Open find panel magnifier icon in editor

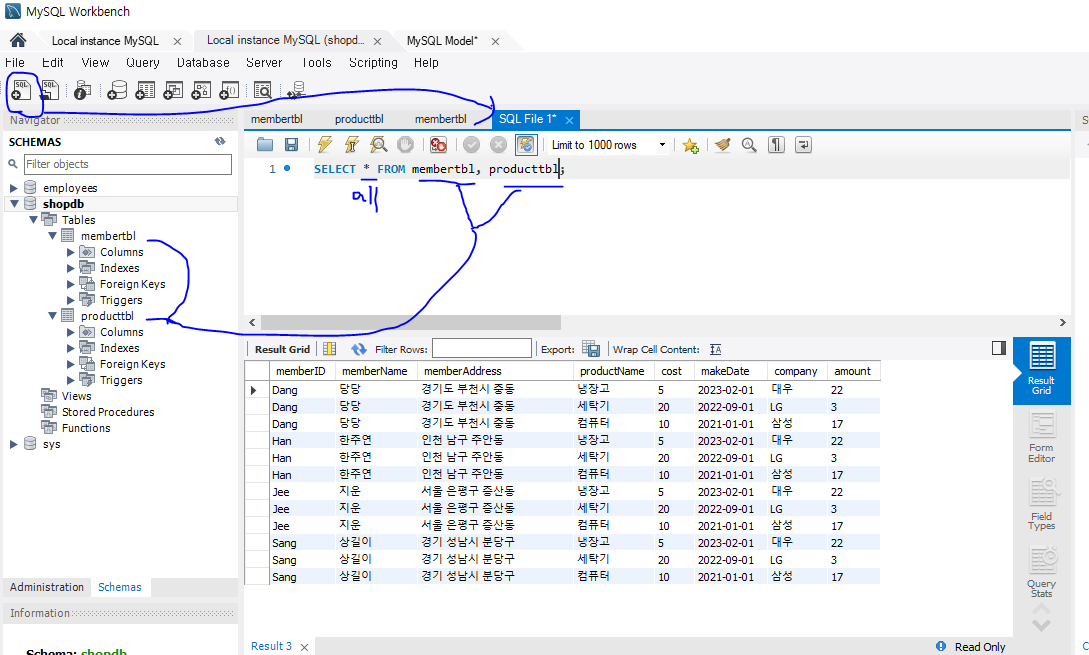(749, 144)
